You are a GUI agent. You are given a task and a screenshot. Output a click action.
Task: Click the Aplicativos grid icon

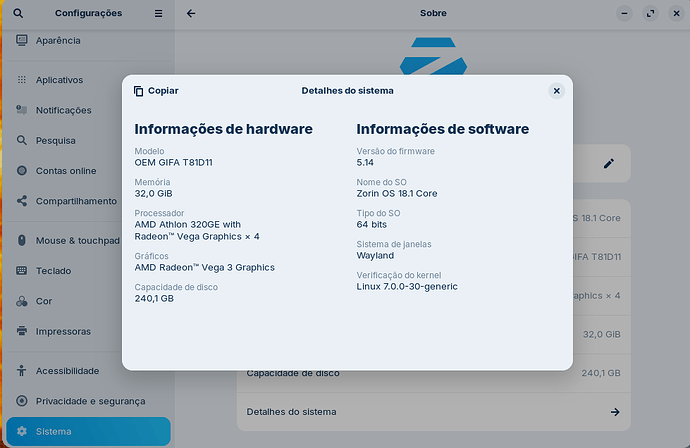coord(22,80)
